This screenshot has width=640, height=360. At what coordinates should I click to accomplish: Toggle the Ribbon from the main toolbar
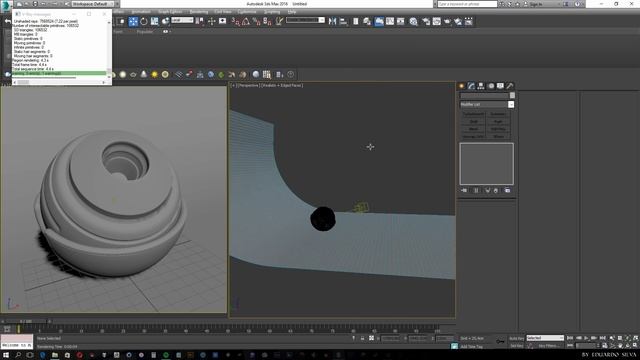point(379,21)
